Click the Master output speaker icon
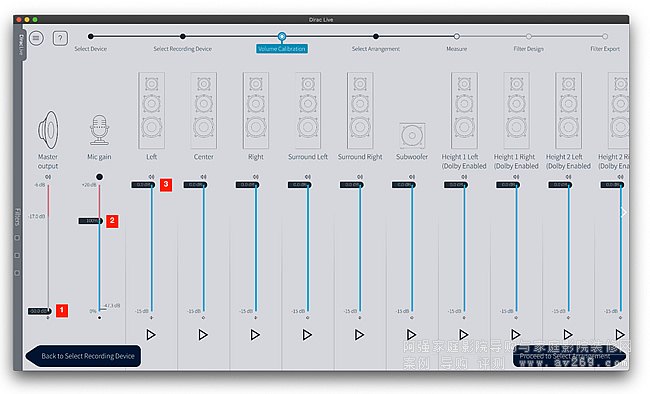Screen dimensions: 650x394 pos(48,130)
